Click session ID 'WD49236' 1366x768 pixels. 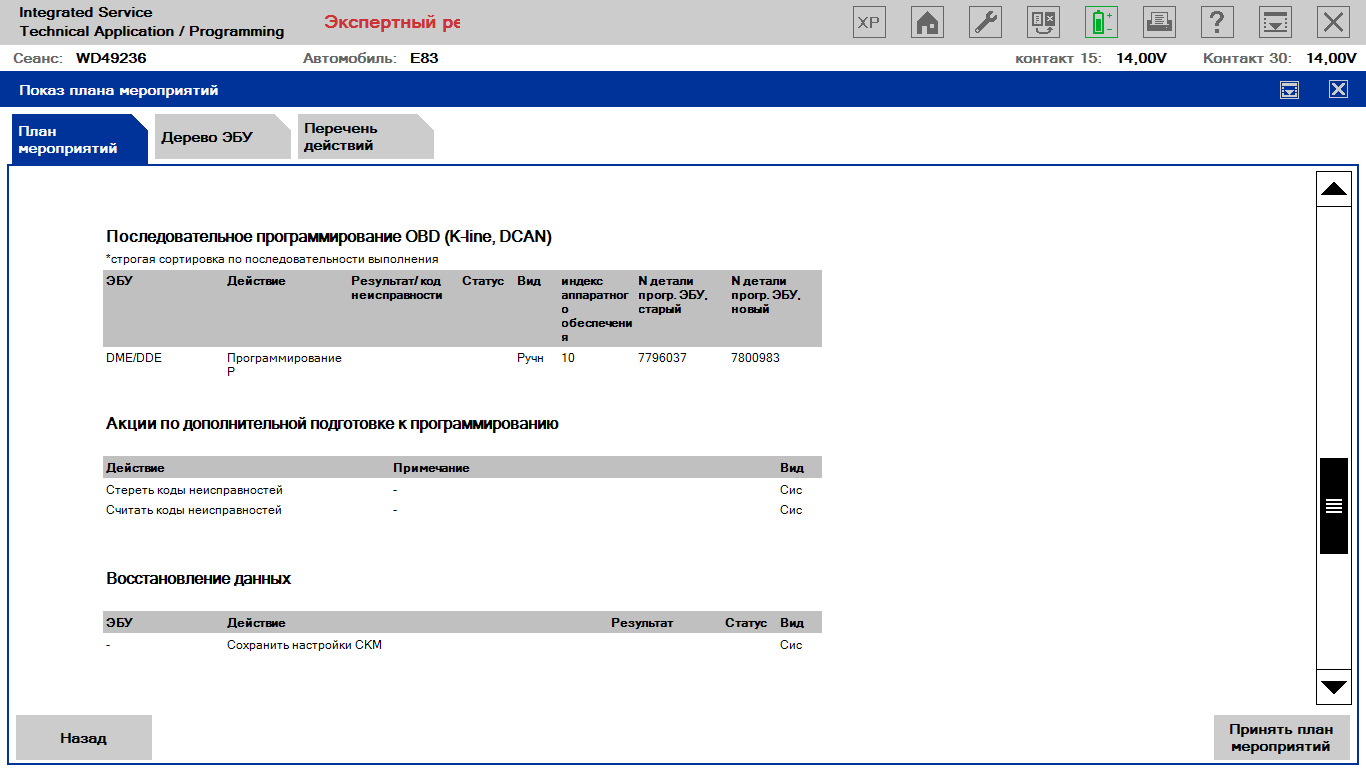coord(111,58)
